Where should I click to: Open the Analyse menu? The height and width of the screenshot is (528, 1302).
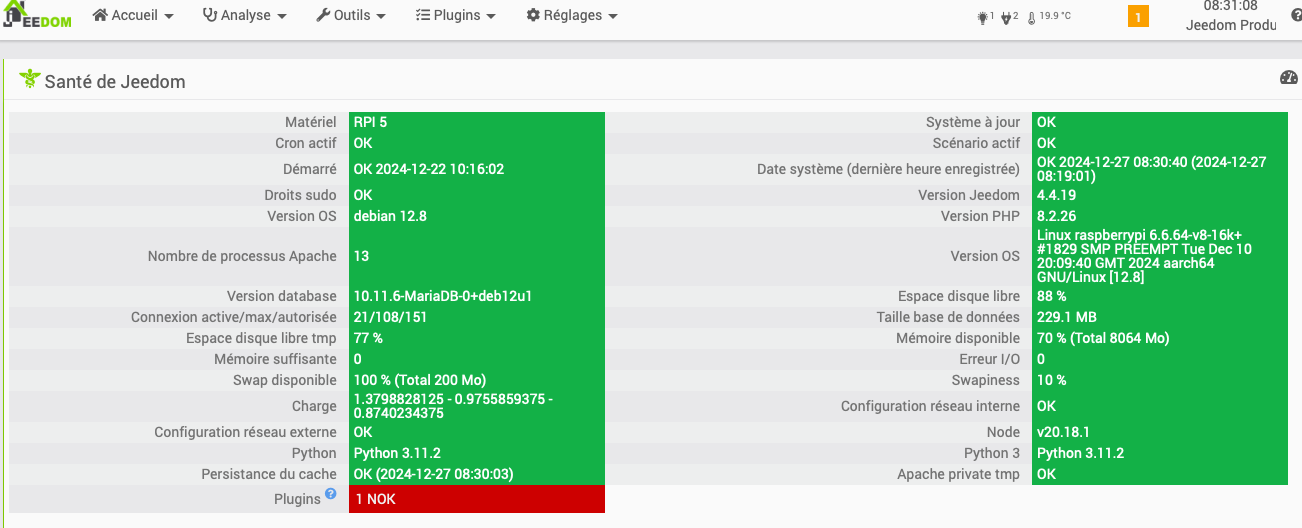(245, 16)
